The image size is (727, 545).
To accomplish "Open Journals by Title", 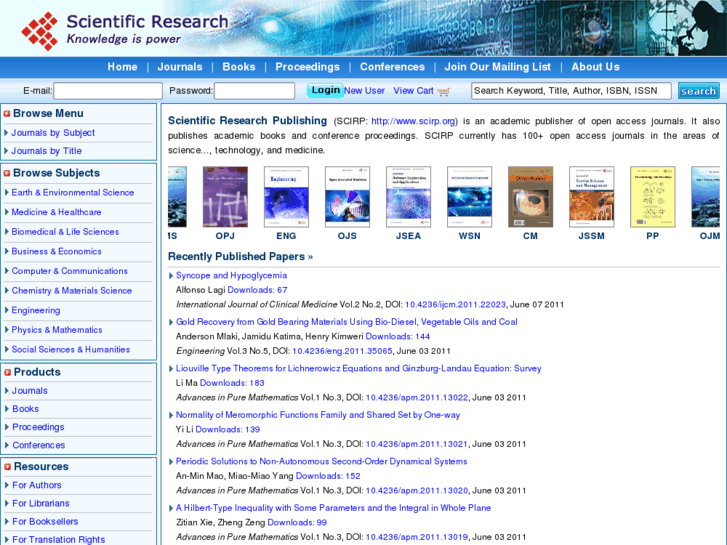I will 46,151.
